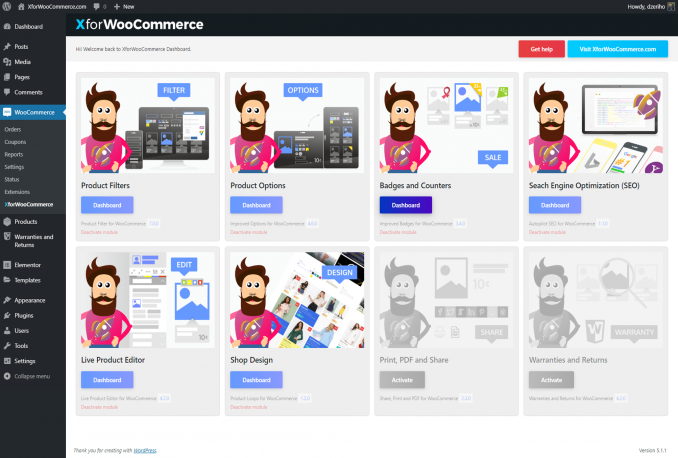Image resolution: width=678 pixels, height=458 pixels.
Task: Collapse the admin sidebar menu
Action: (x=30, y=376)
